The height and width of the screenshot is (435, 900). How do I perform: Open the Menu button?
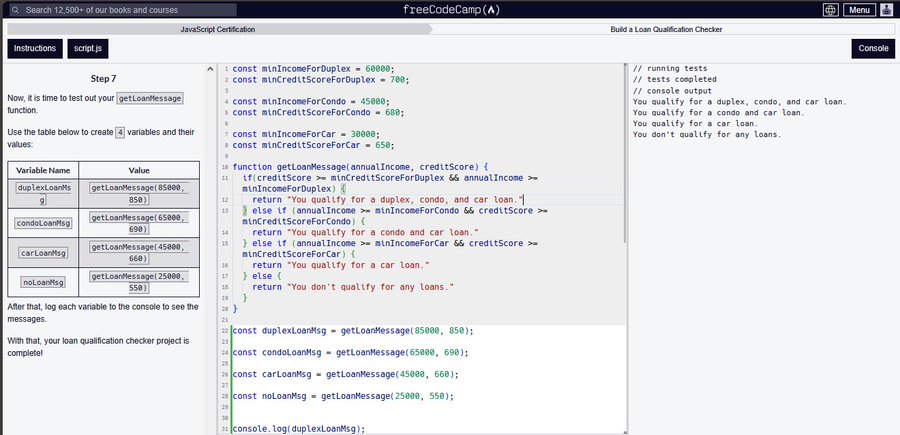[x=859, y=10]
